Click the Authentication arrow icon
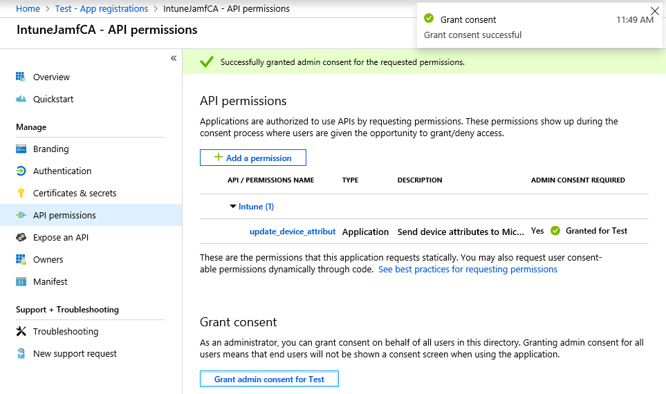Screen dimensions: 666x394 tap(21, 171)
